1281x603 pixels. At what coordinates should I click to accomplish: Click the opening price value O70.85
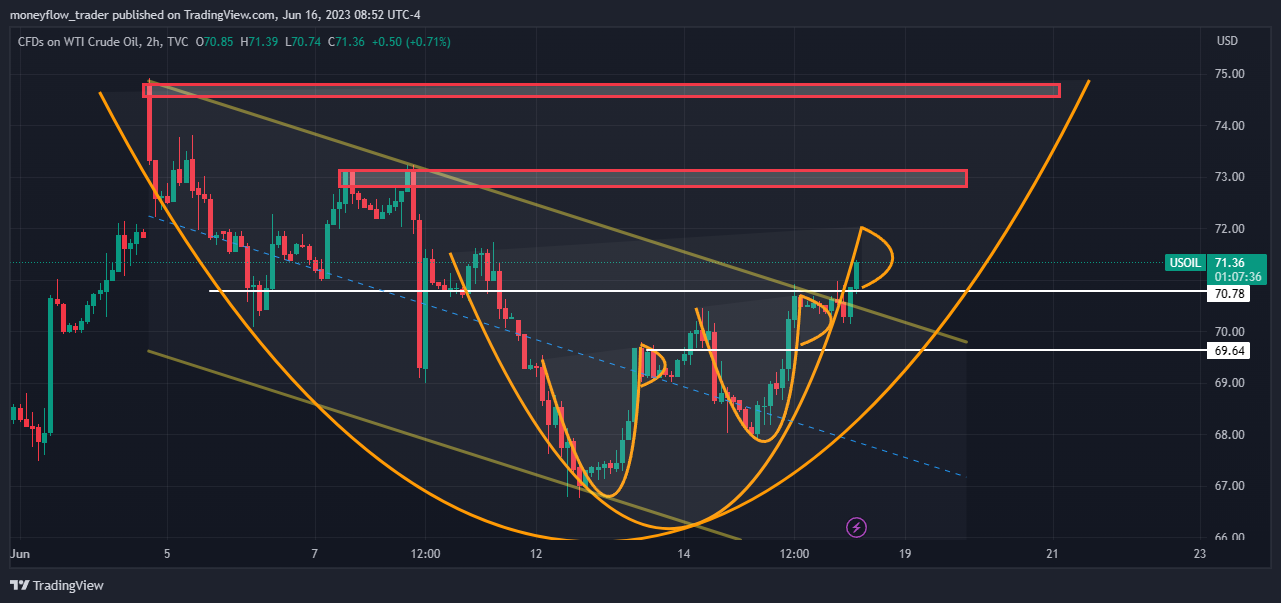tap(214, 42)
